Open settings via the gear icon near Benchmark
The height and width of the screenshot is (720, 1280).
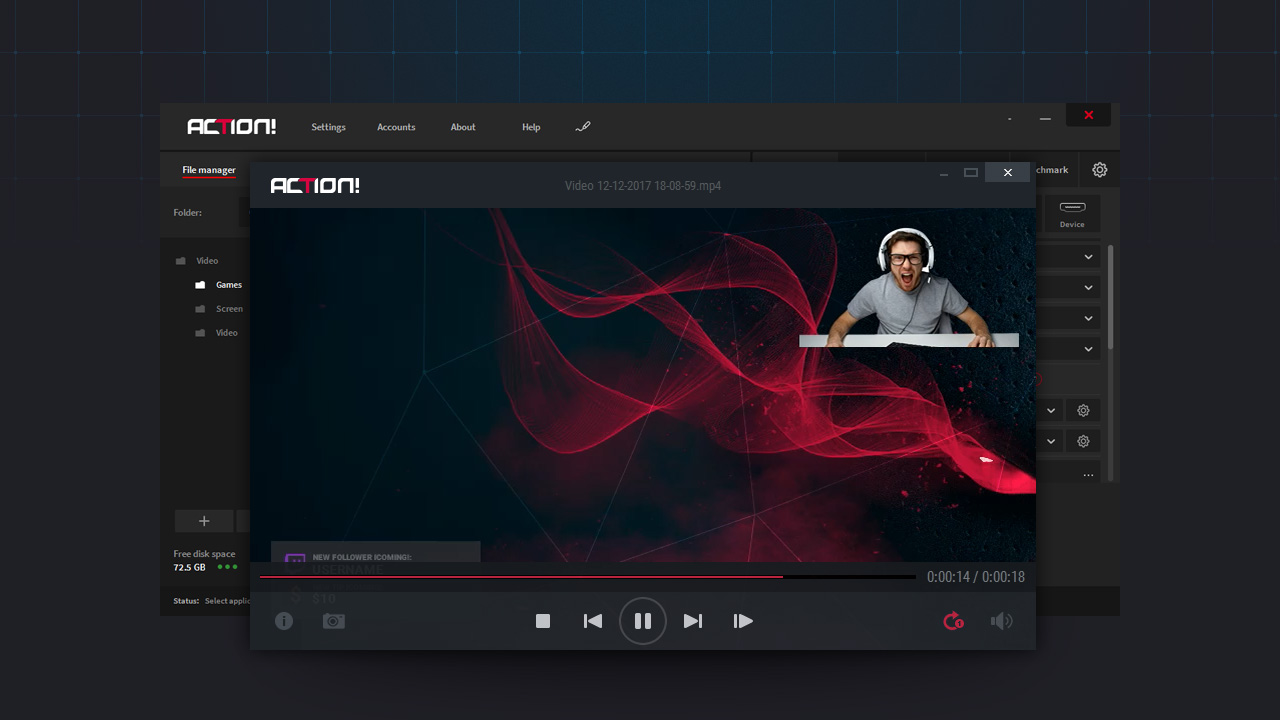1100,170
